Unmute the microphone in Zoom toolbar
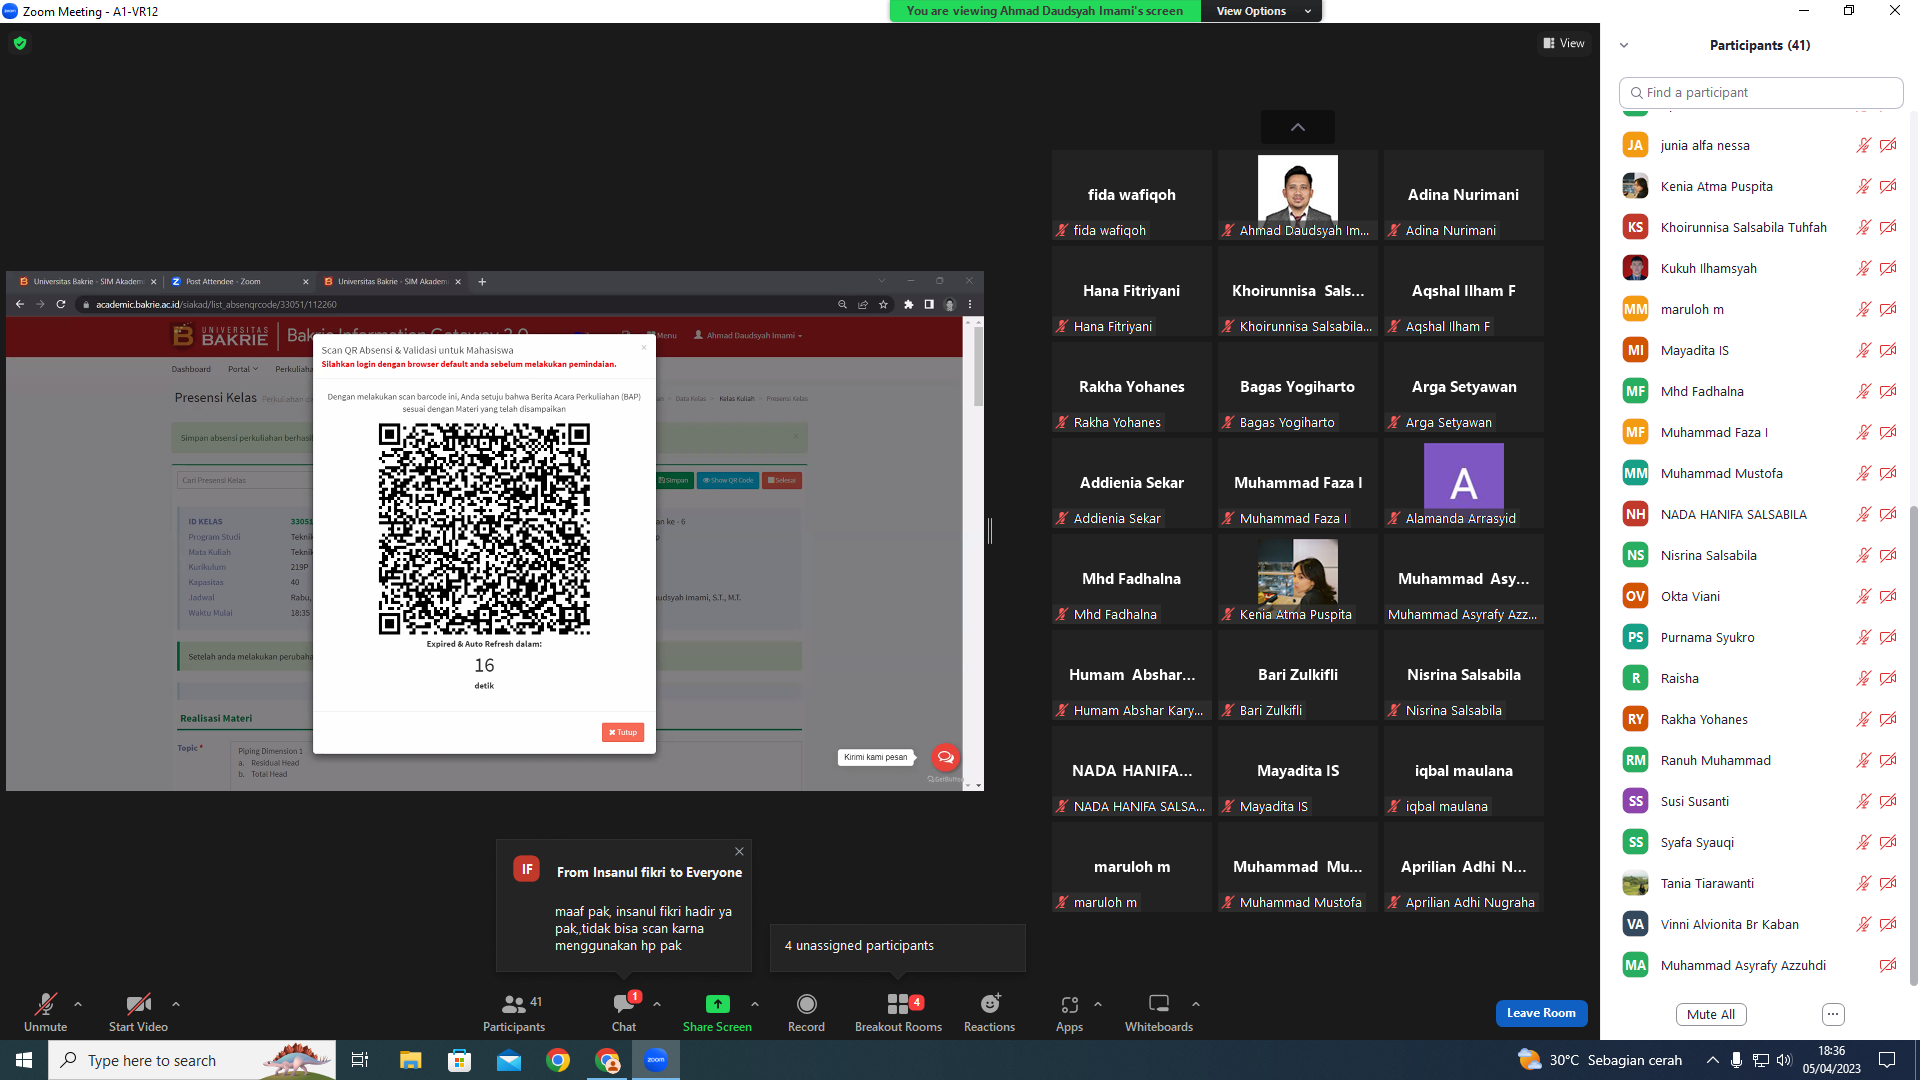1920x1080 pixels. pyautogui.click(x=45, y=1012)
